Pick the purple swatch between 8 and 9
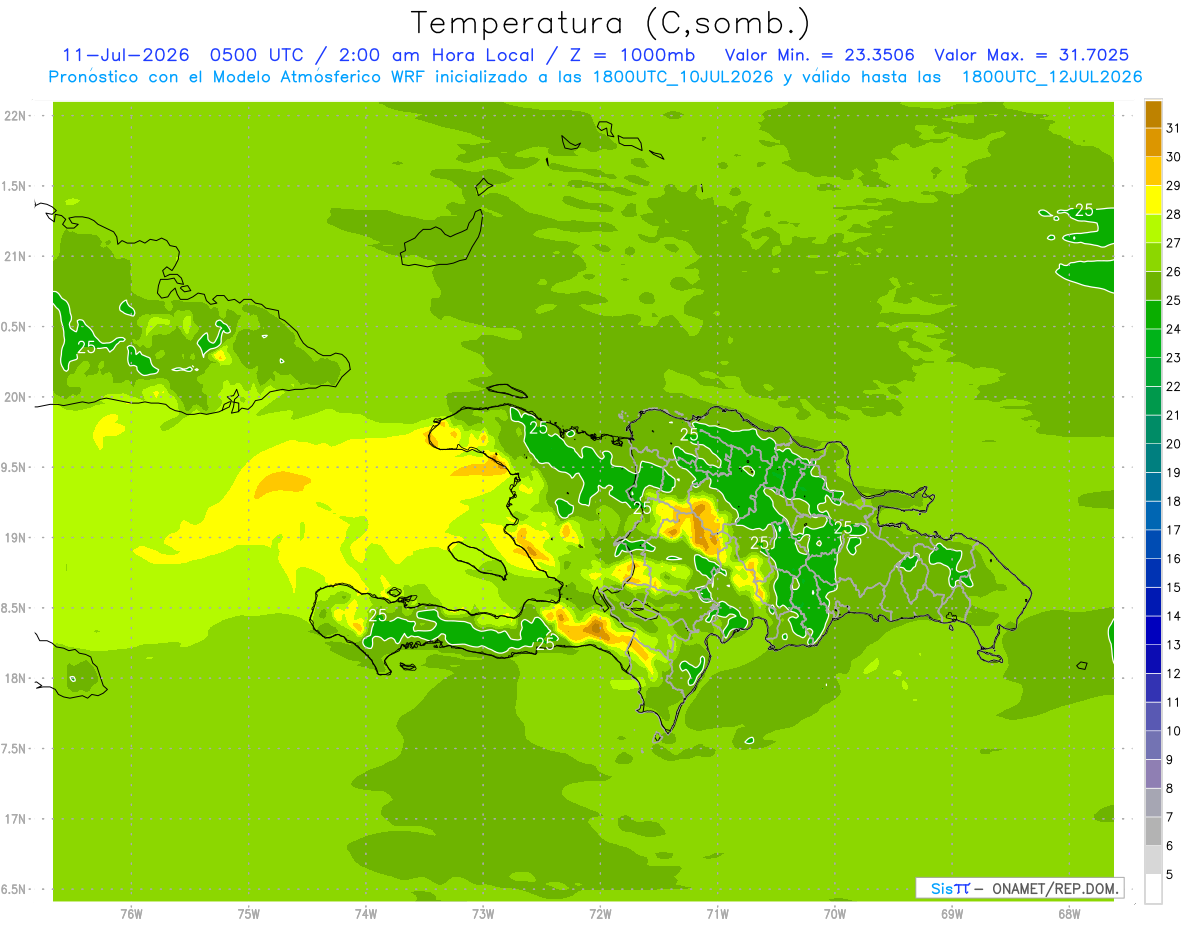Screen dimensions: 1200x927 point(1153,774)
